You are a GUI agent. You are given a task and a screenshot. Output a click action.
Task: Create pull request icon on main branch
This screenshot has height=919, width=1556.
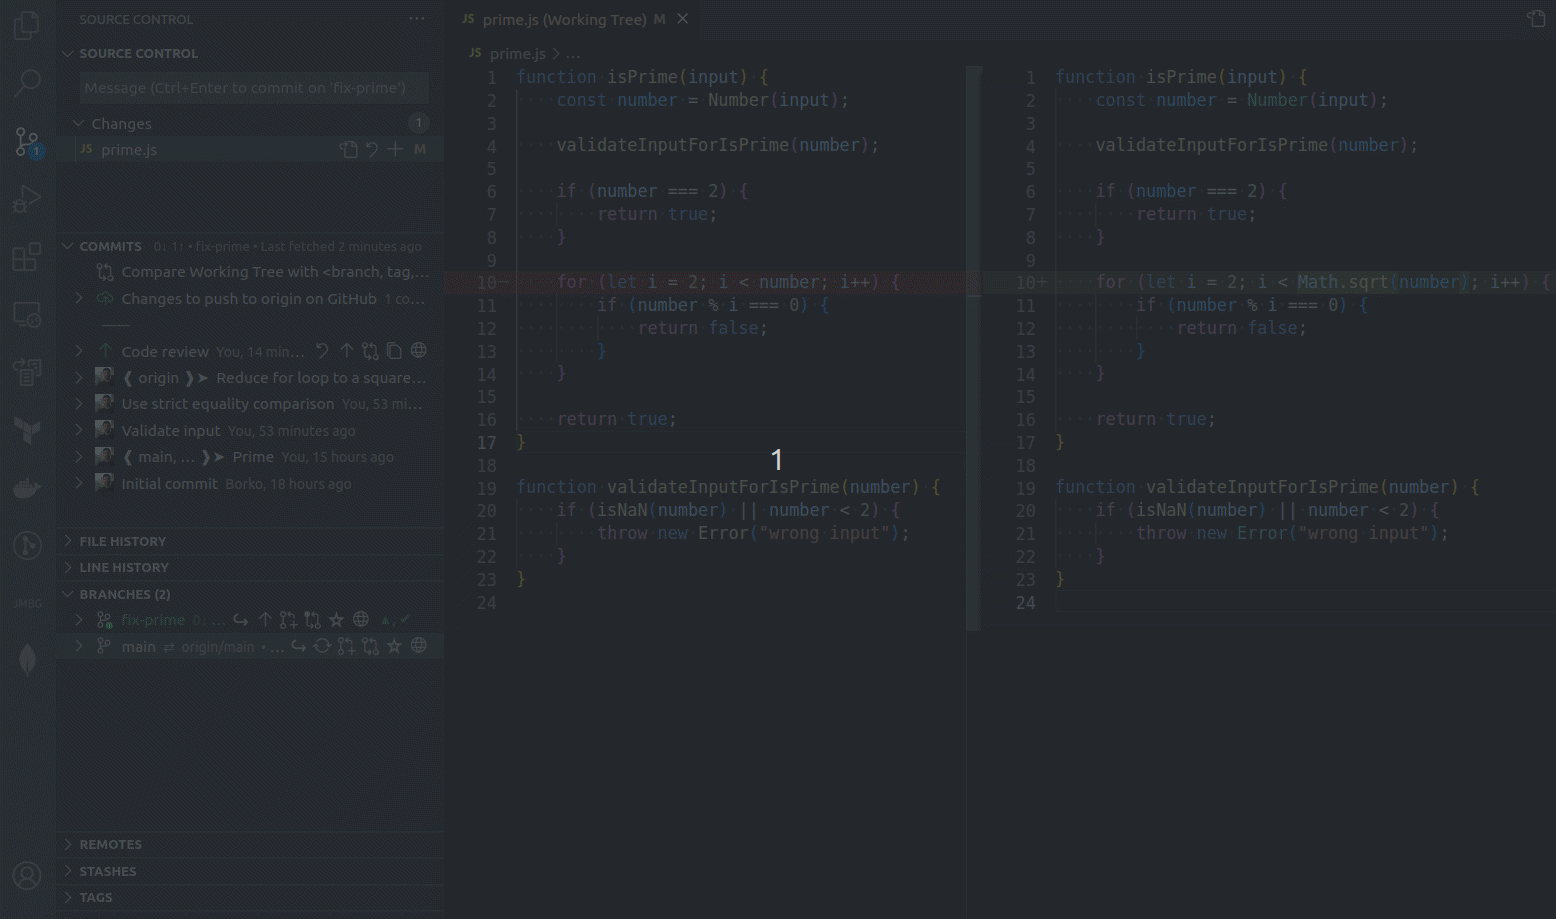pos(346,646)
